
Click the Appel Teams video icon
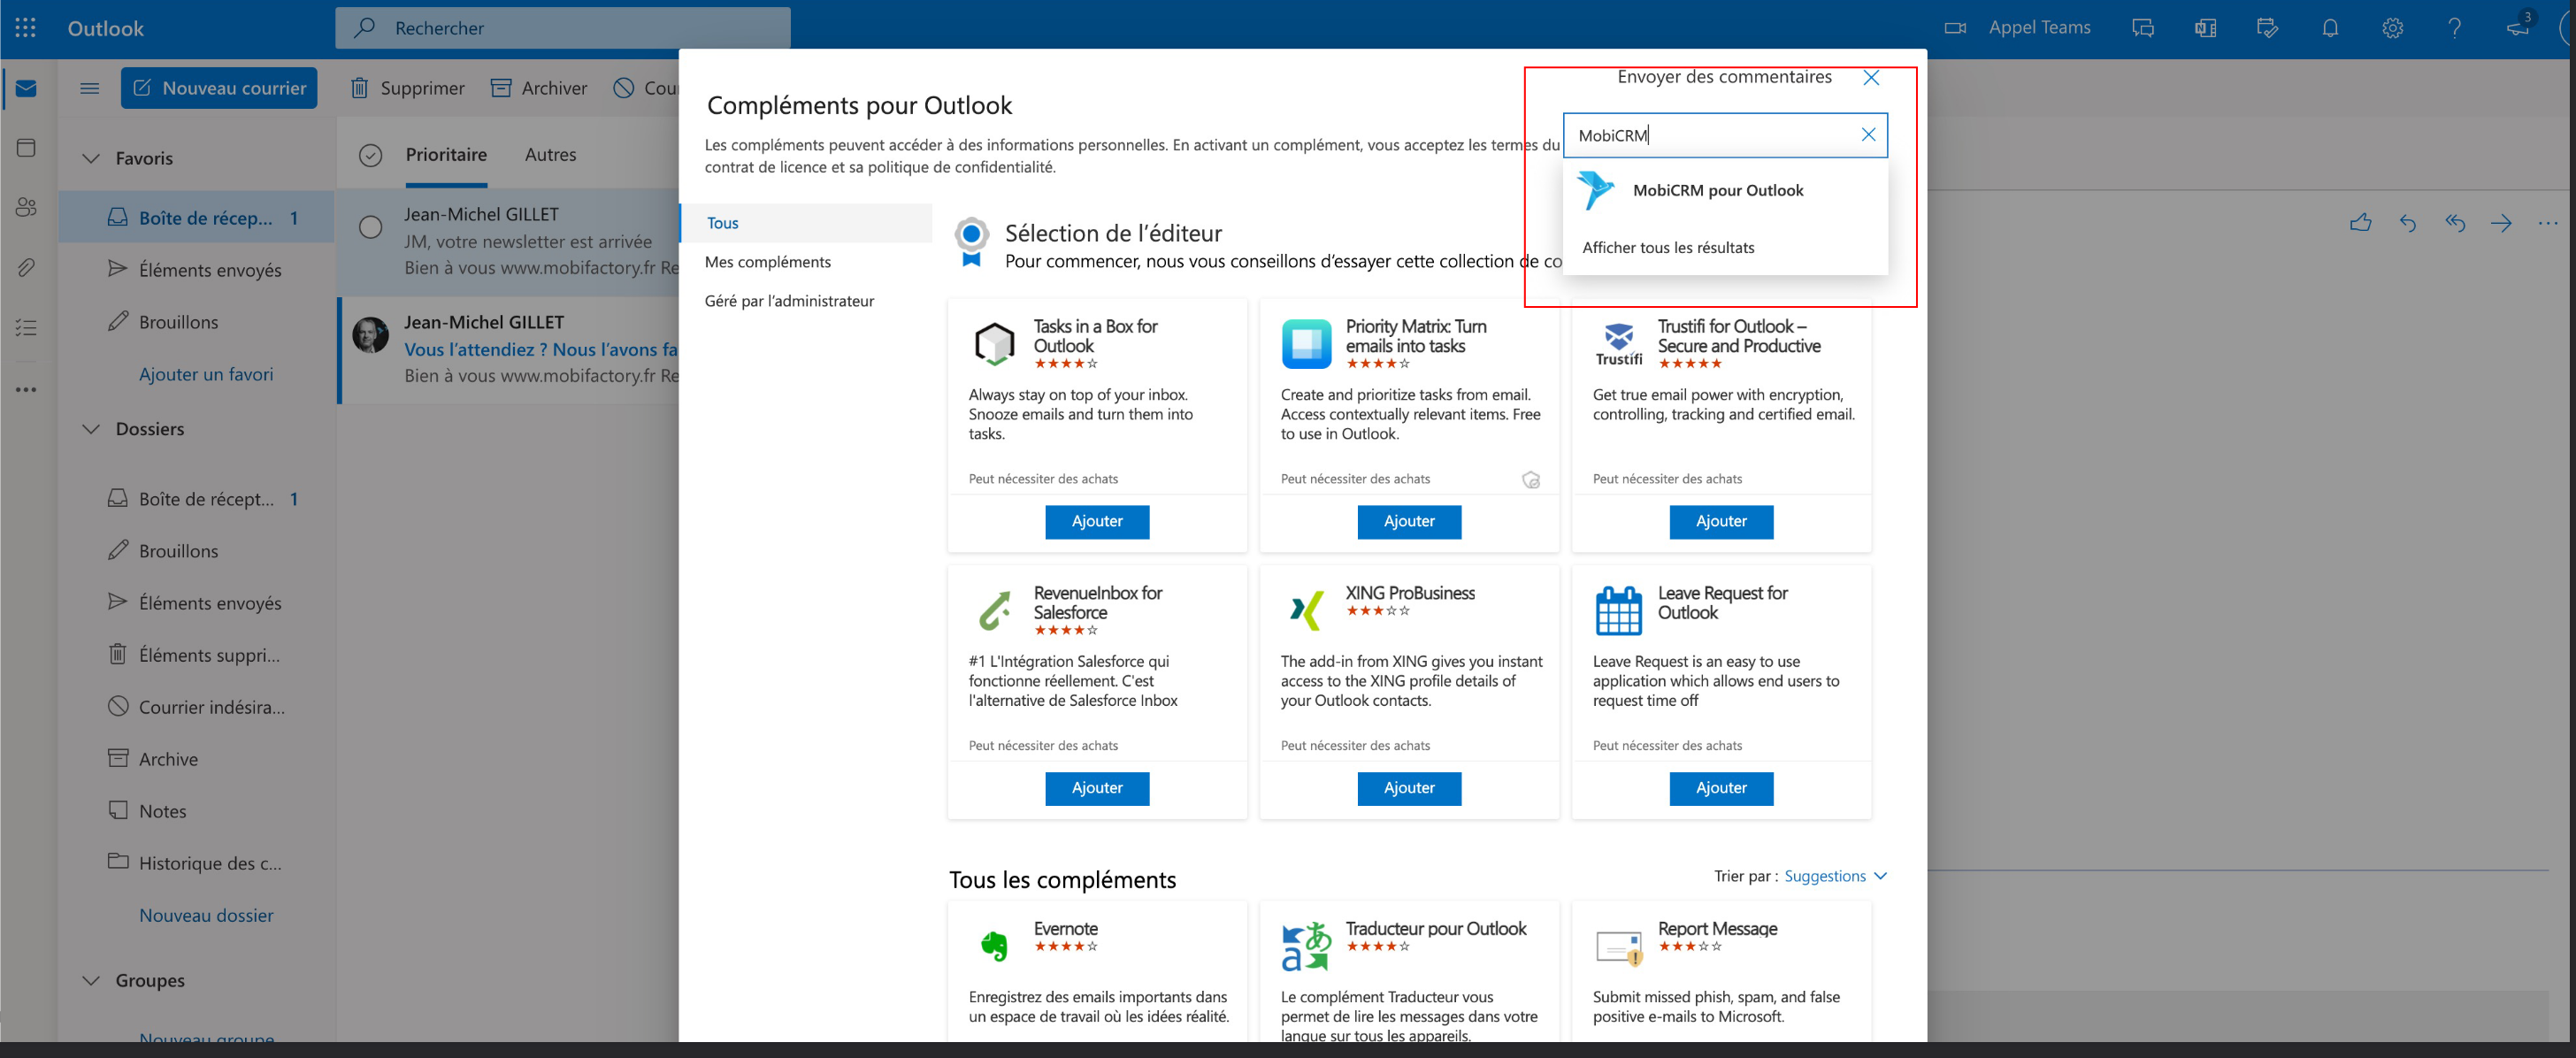pyautogui.click(x=1955, y=28)
